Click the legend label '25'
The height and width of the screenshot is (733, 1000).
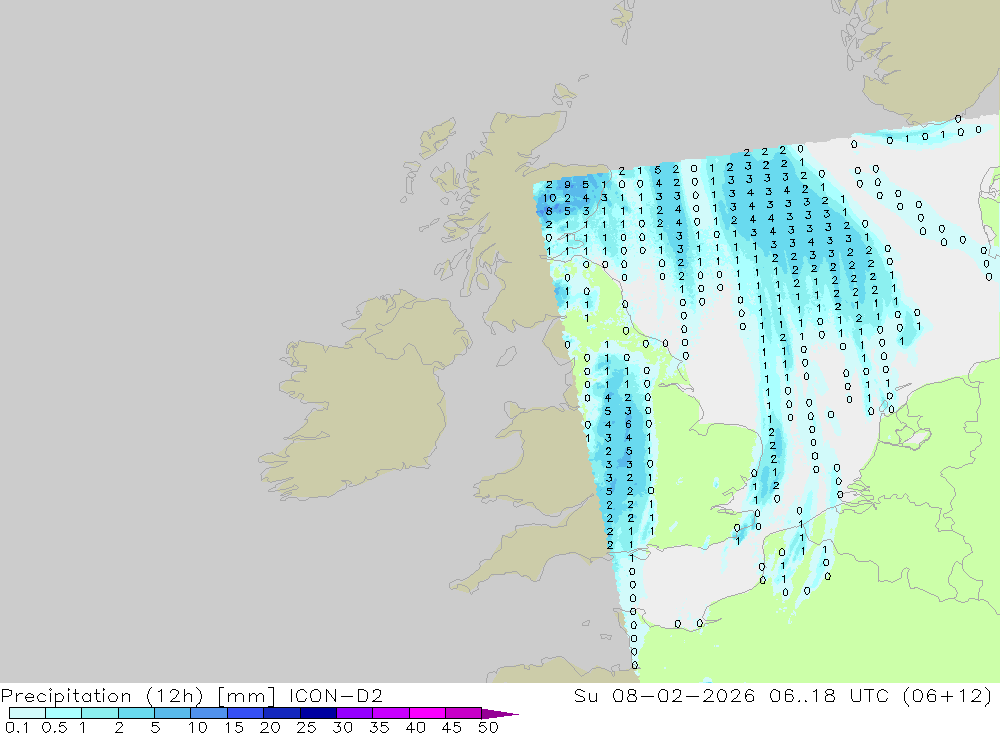pyautogui.click(x=307, y=727)
